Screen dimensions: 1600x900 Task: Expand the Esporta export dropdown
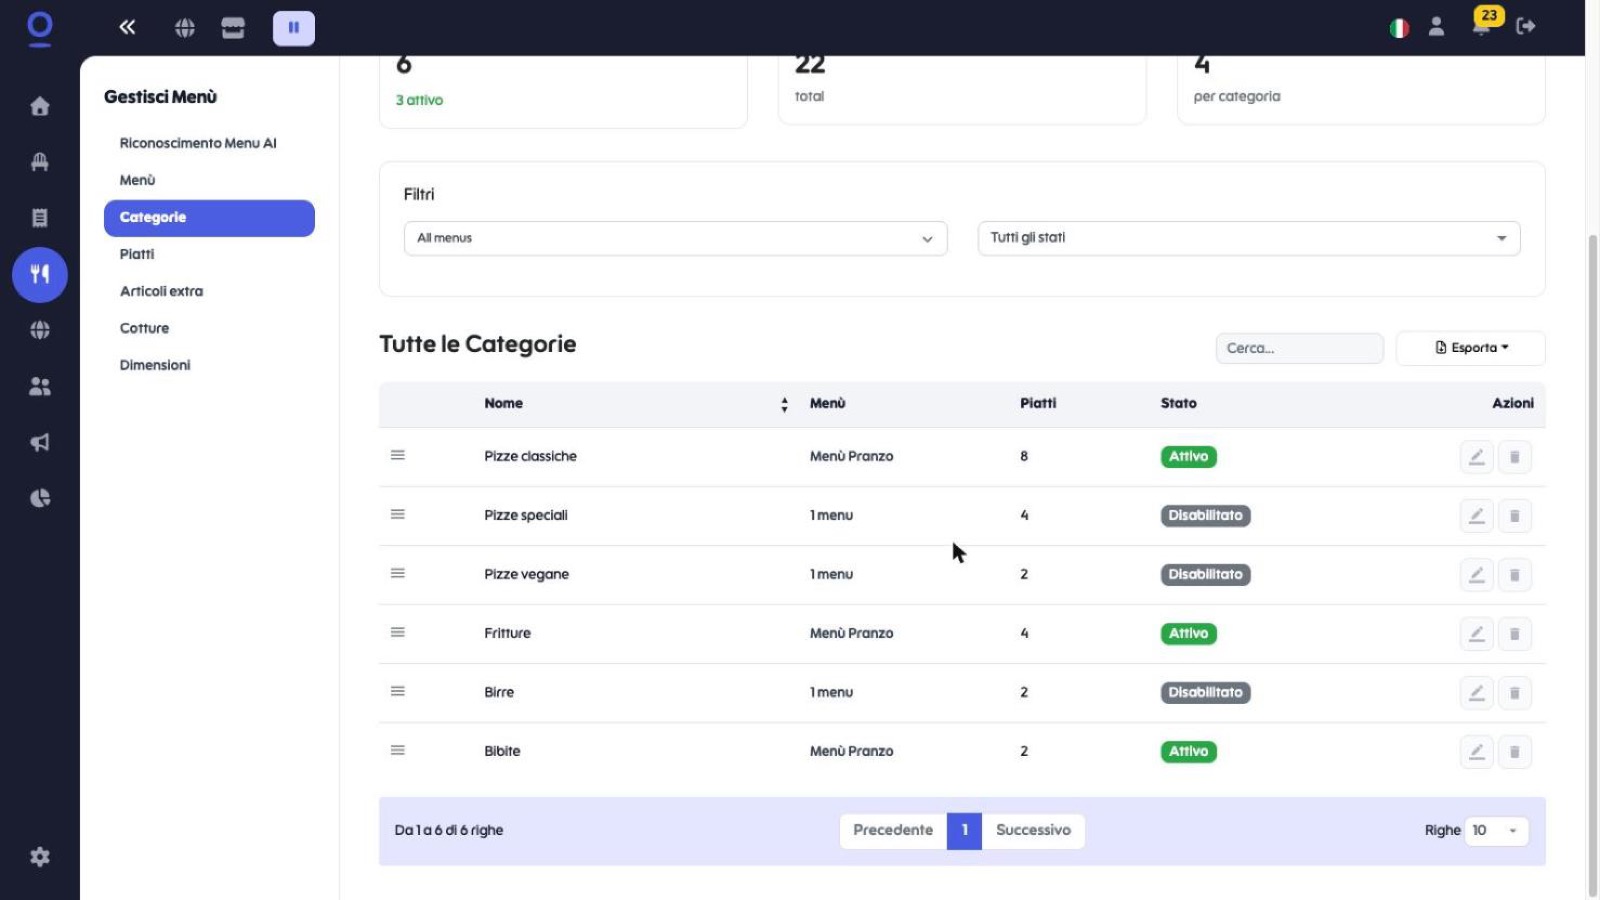tap(1471, 348)
